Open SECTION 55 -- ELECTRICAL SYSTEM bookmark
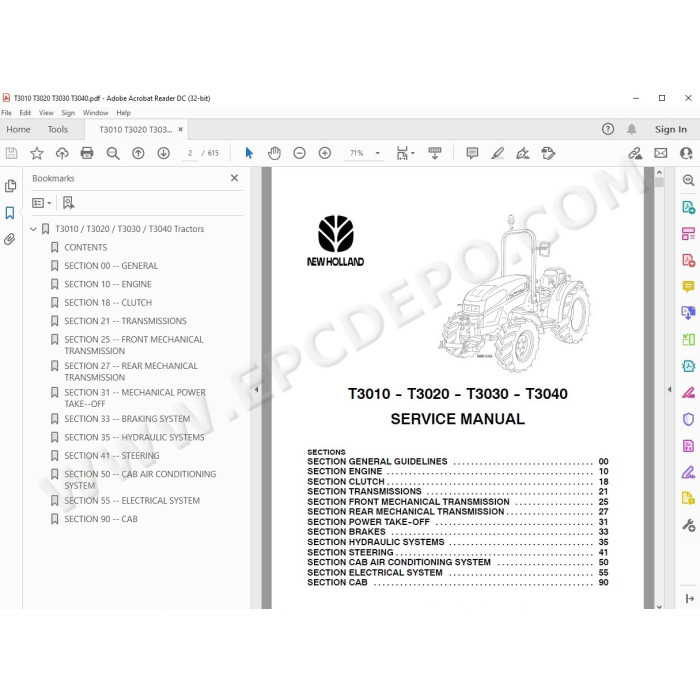700x700 pixels. [x=132, y=500]
